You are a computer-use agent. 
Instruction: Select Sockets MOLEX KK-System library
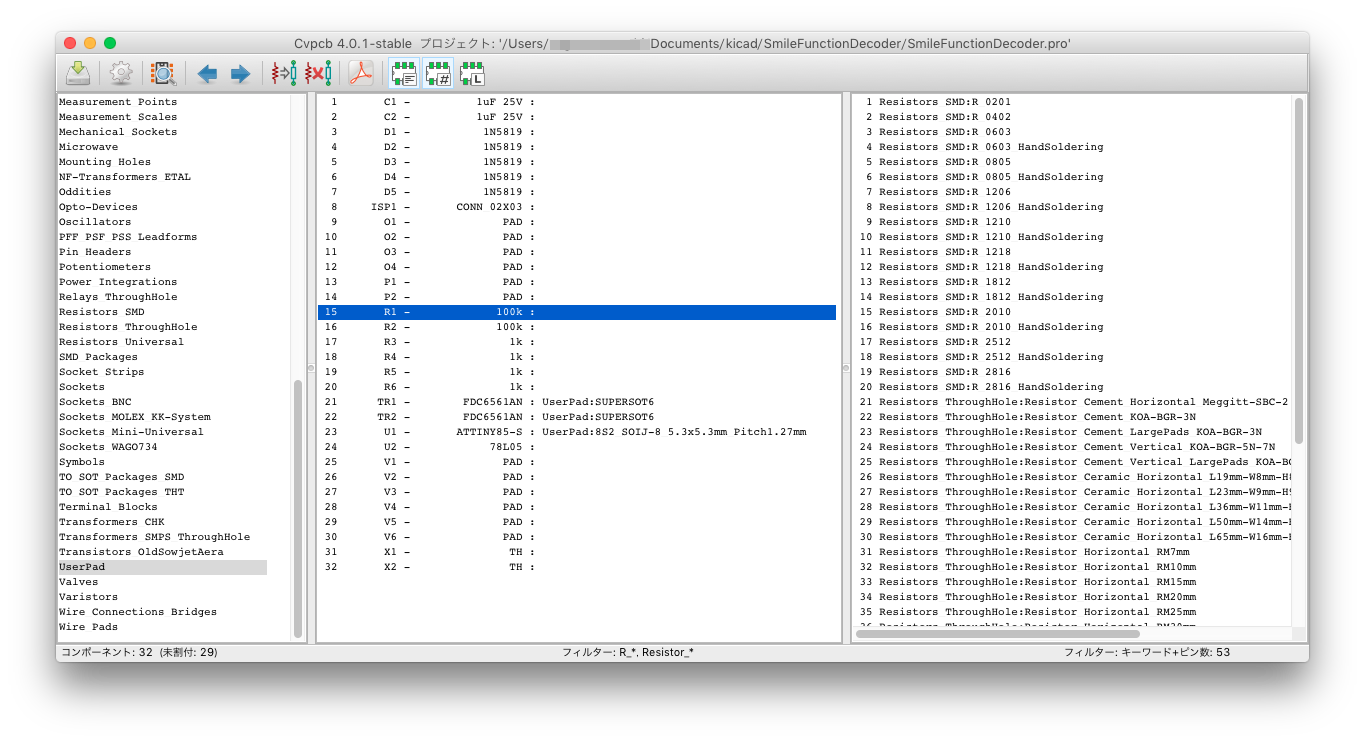pyautogui.click(x=134, y=417)
